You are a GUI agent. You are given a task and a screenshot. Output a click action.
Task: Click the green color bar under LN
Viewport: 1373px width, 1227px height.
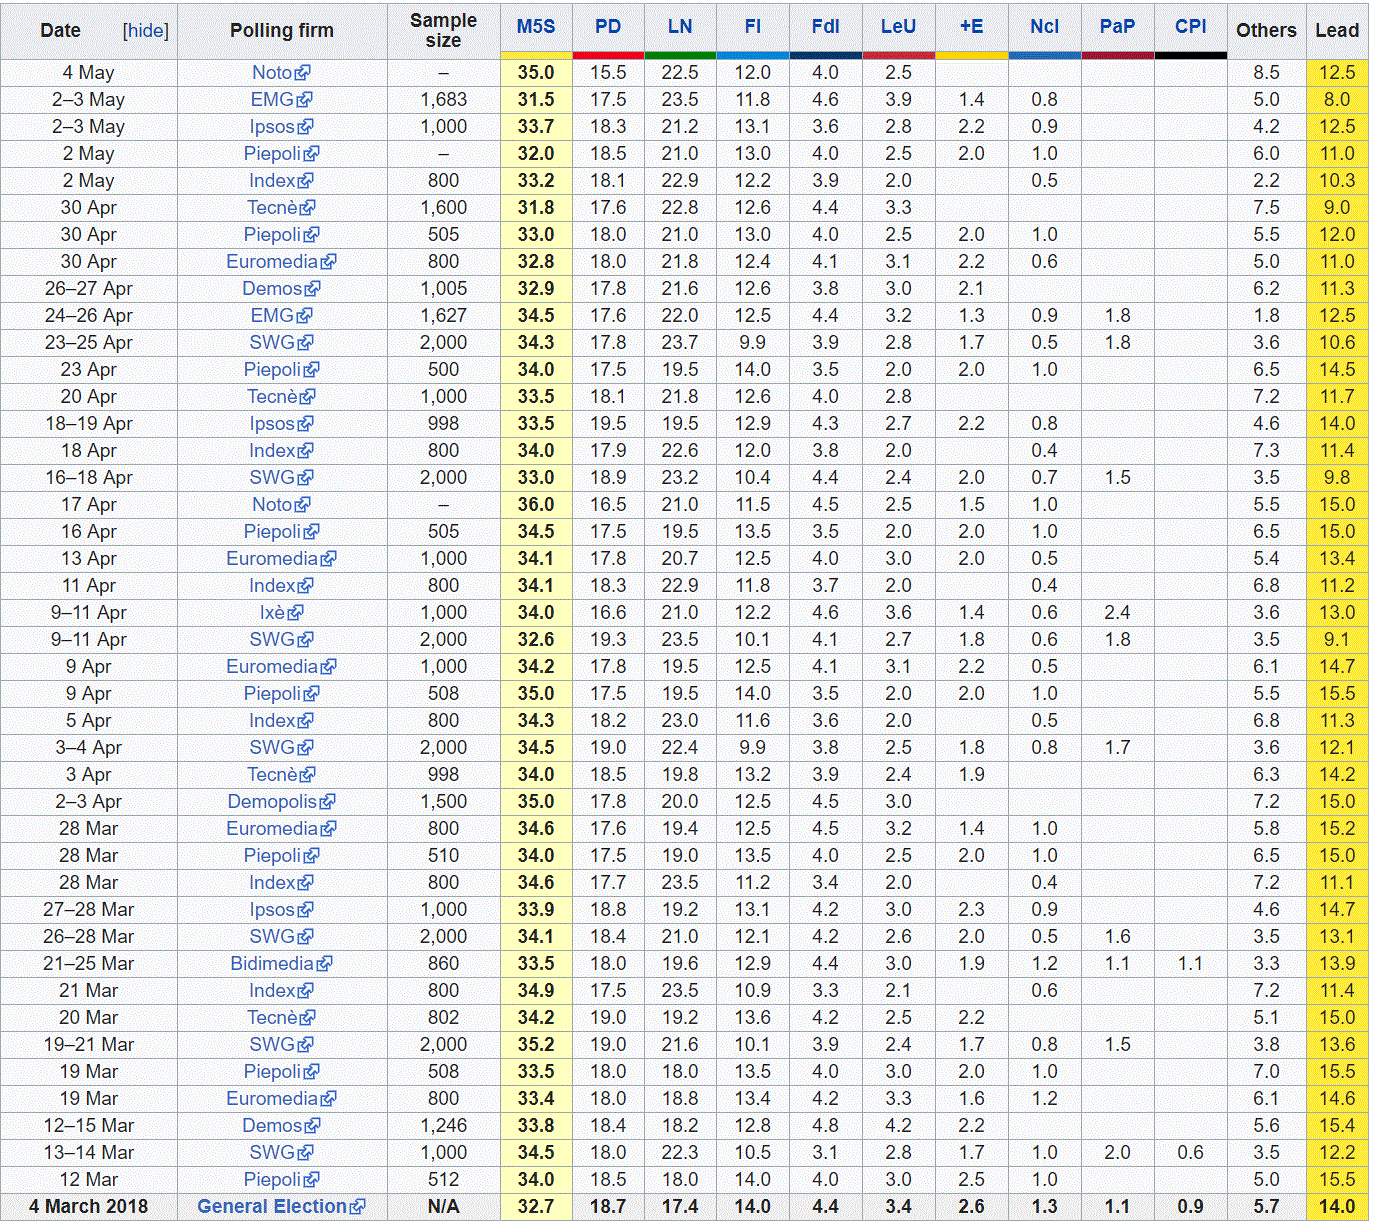tap(680, 55)
